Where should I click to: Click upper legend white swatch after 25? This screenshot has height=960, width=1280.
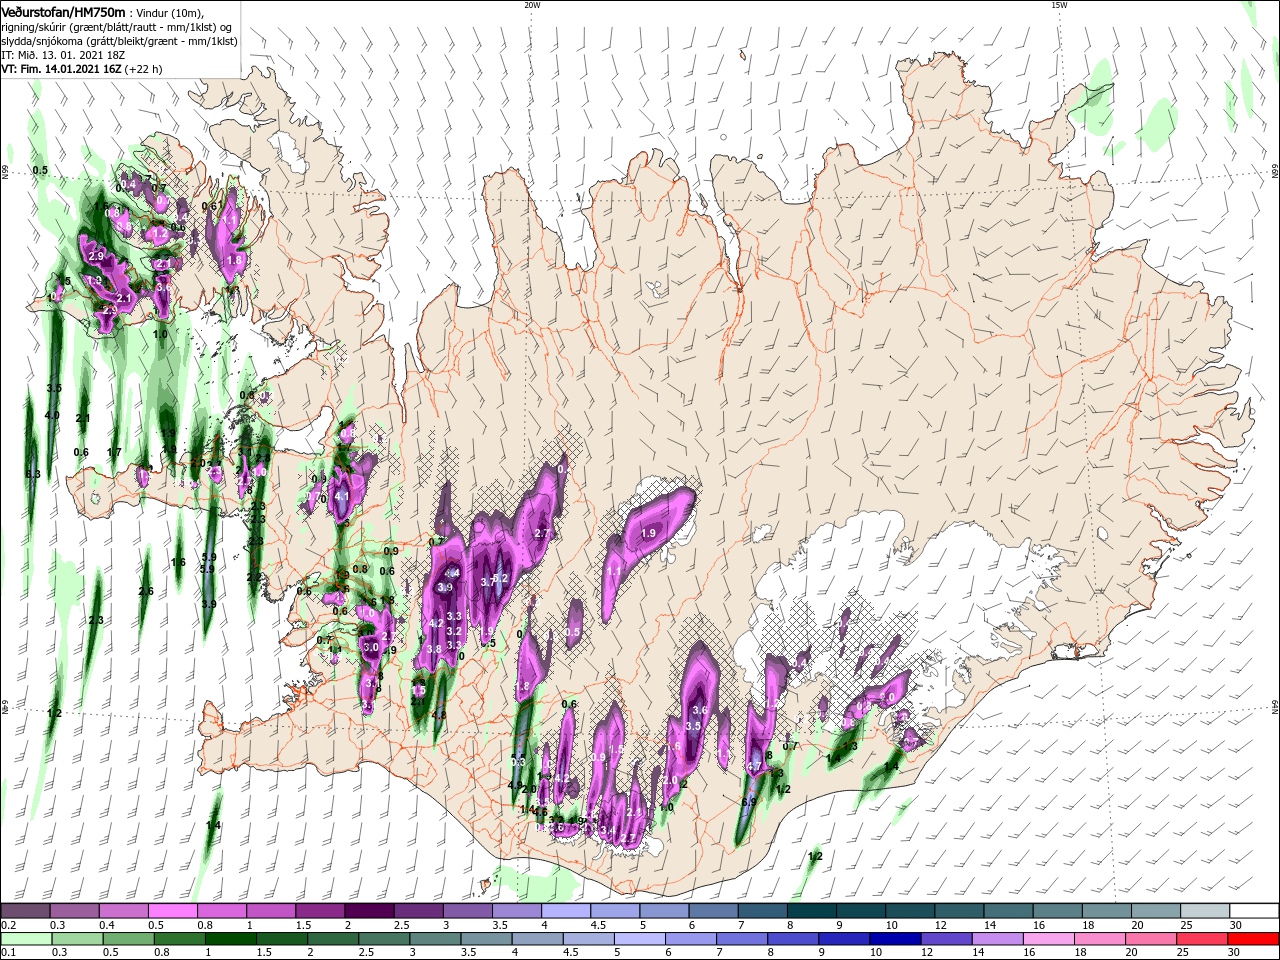(1254, 911)
